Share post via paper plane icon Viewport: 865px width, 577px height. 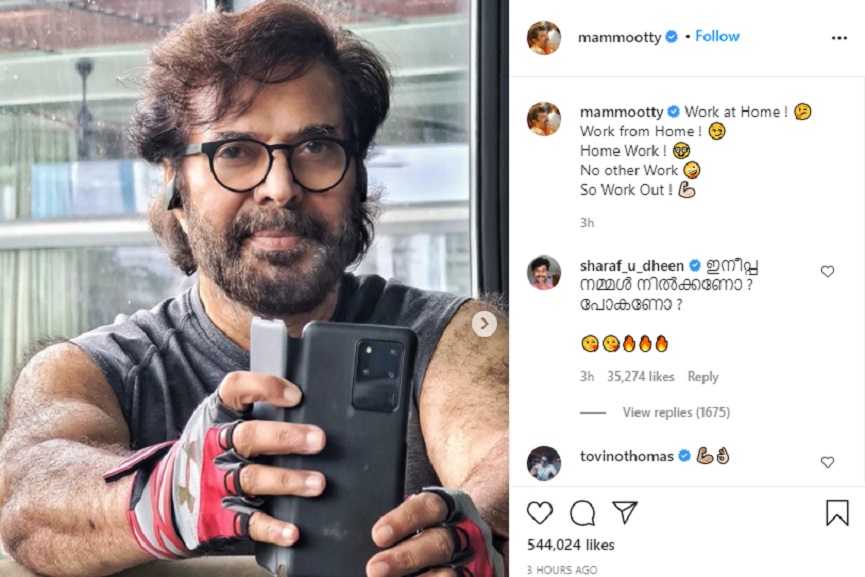click(x=625, y=512)
